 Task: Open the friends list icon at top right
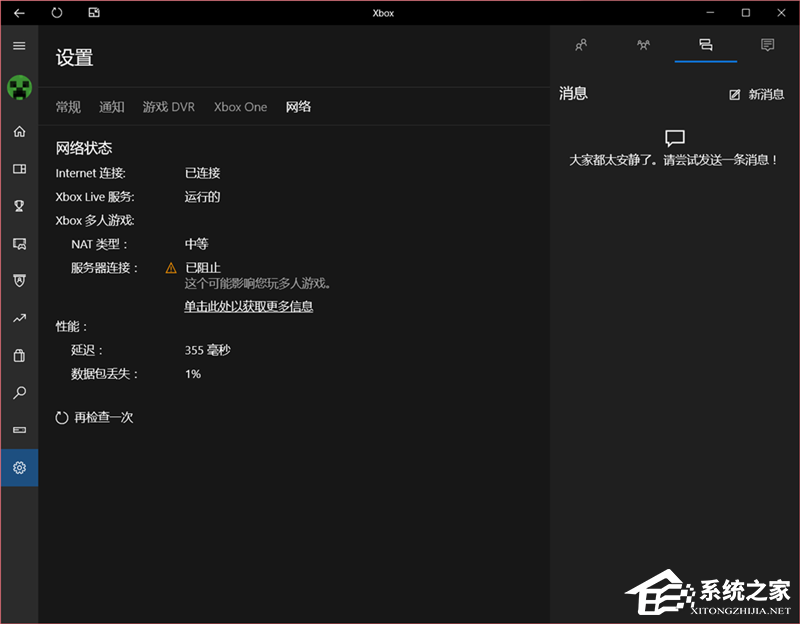(x=581, y=45)
